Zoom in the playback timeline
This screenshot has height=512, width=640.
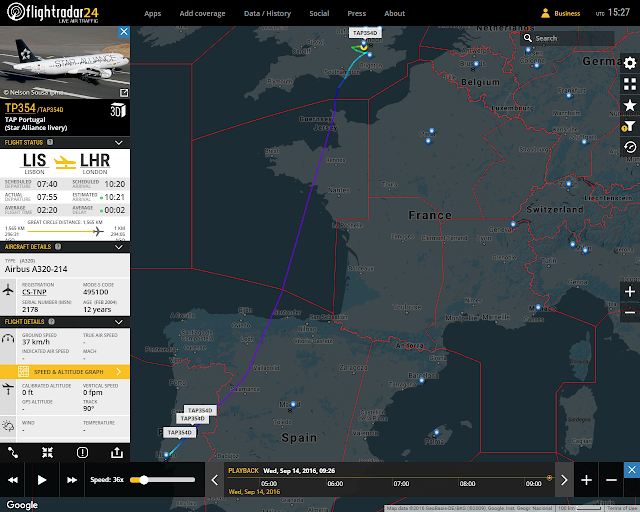click(x=586, y=480)
